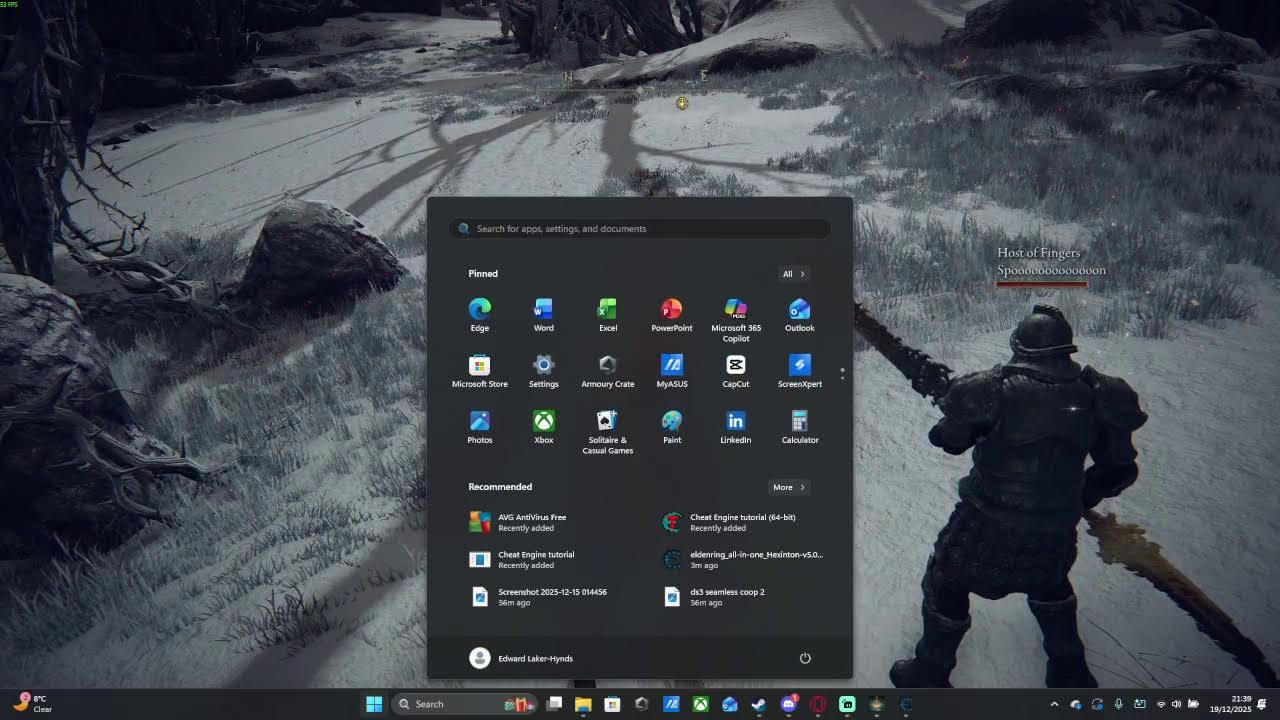Open Calculator pinned app
The height and width of the screenshot is (720, 1280).
pos(800,426)
